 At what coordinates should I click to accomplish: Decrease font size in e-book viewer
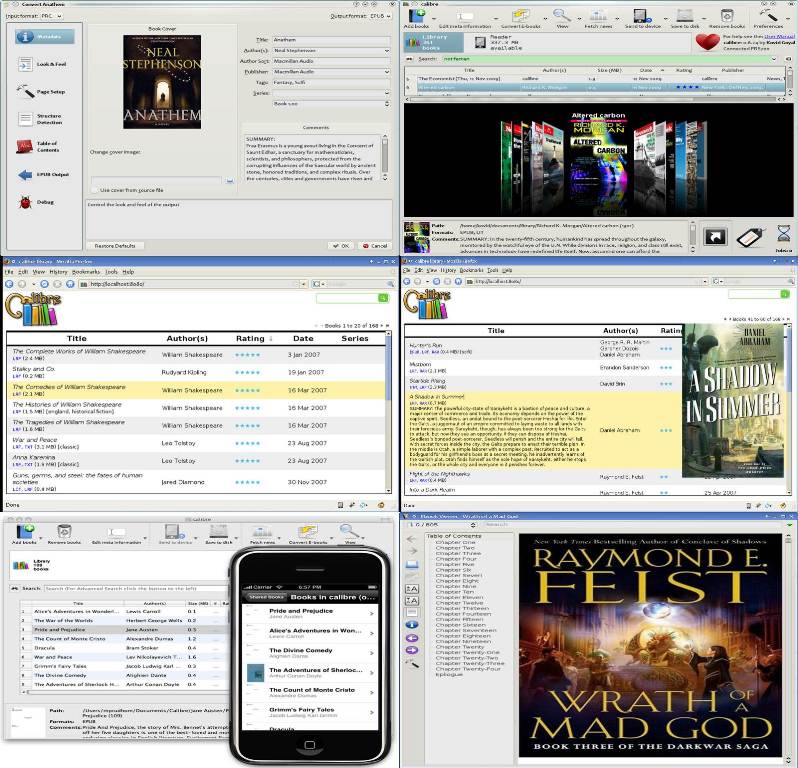pyautogui.click(x=412, y=601)
